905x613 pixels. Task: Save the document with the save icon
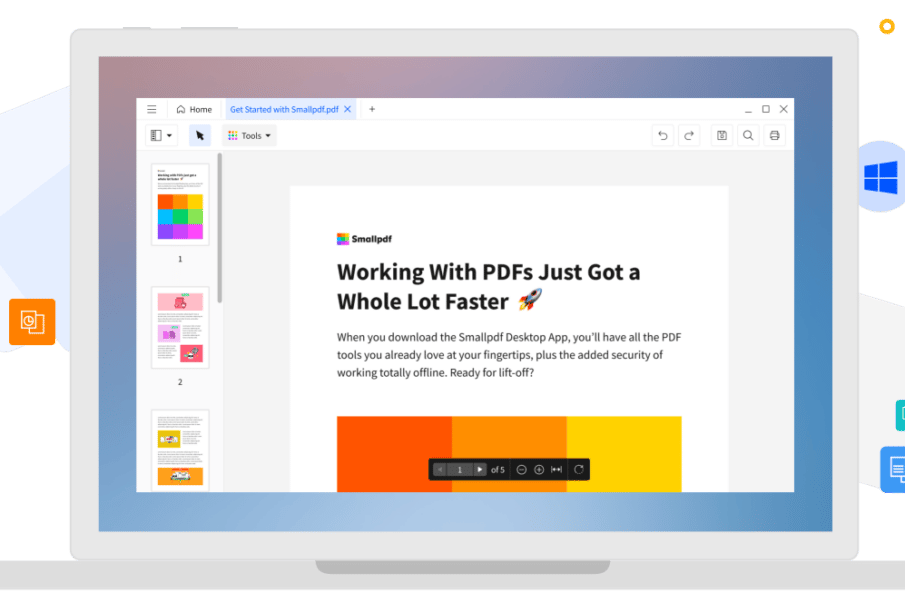click(x=721, y=136)
